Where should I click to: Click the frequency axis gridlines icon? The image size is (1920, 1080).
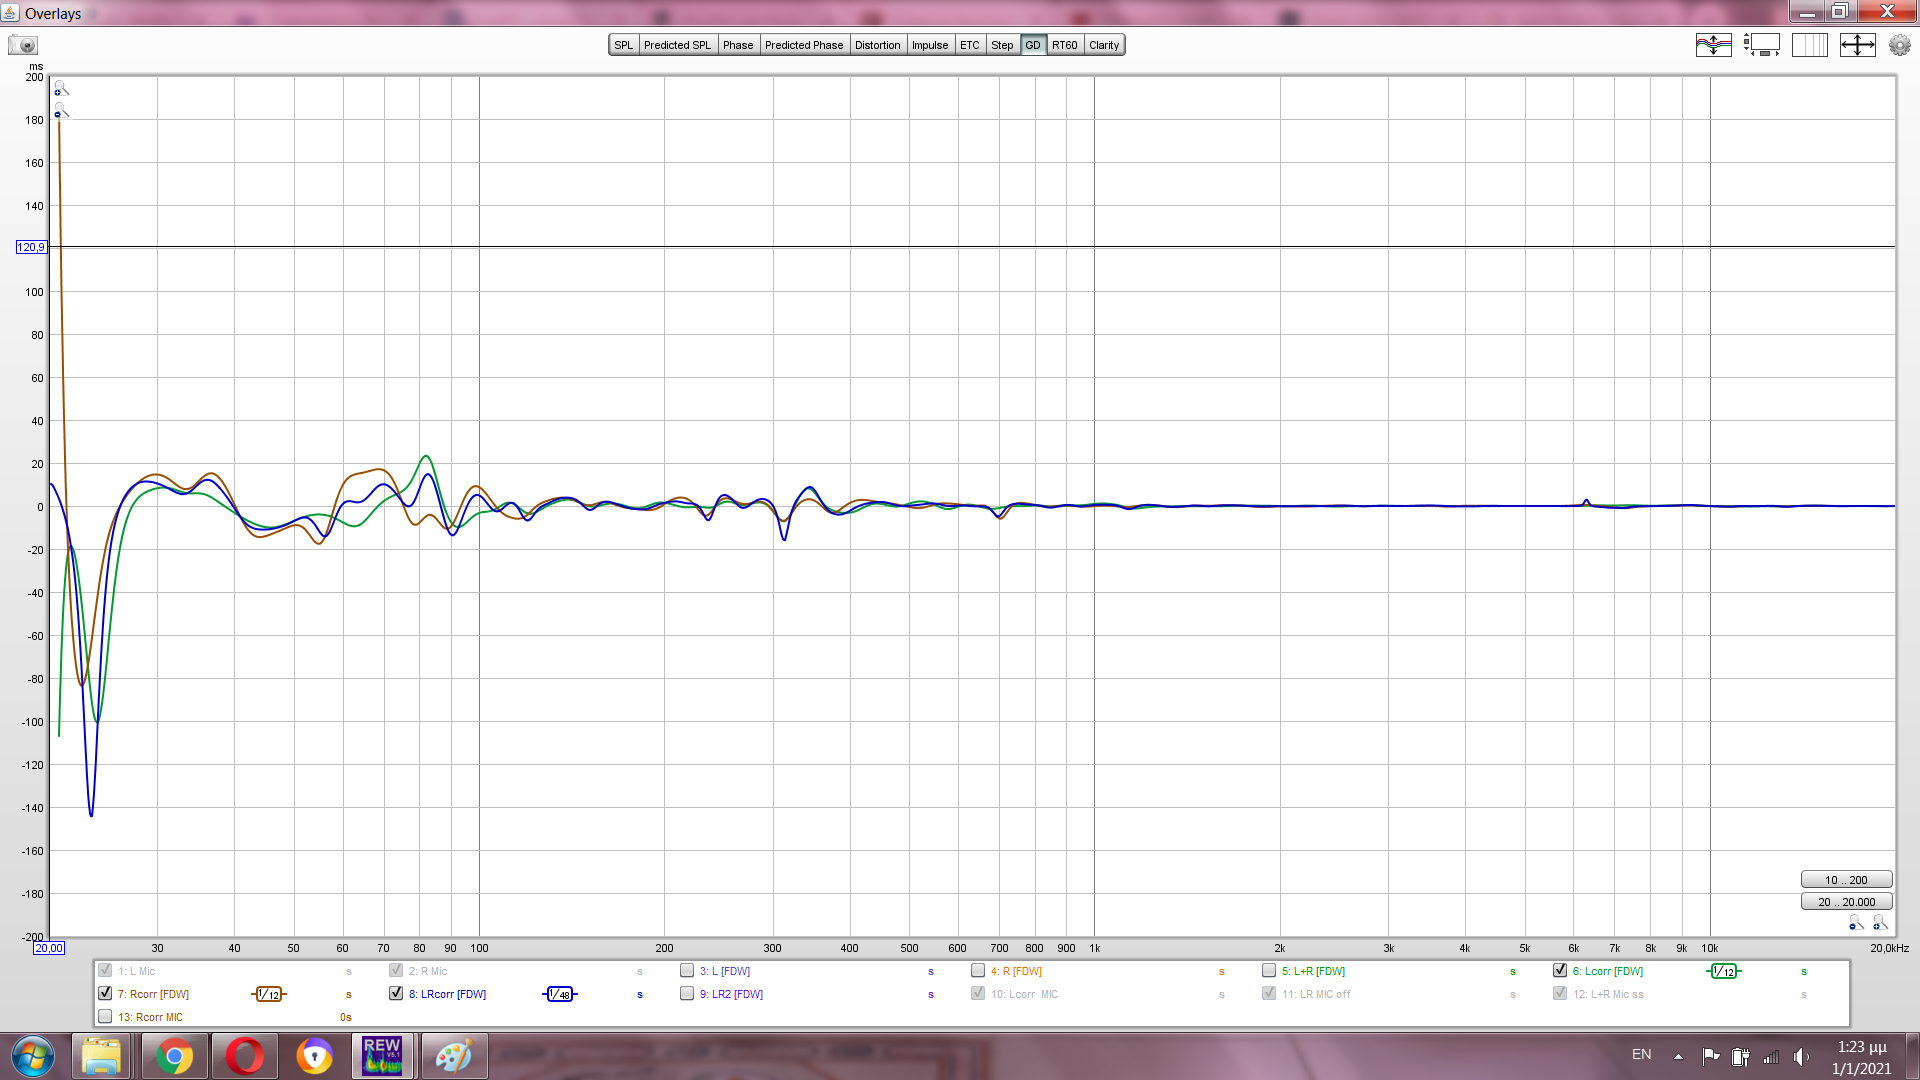[1809, 45]
